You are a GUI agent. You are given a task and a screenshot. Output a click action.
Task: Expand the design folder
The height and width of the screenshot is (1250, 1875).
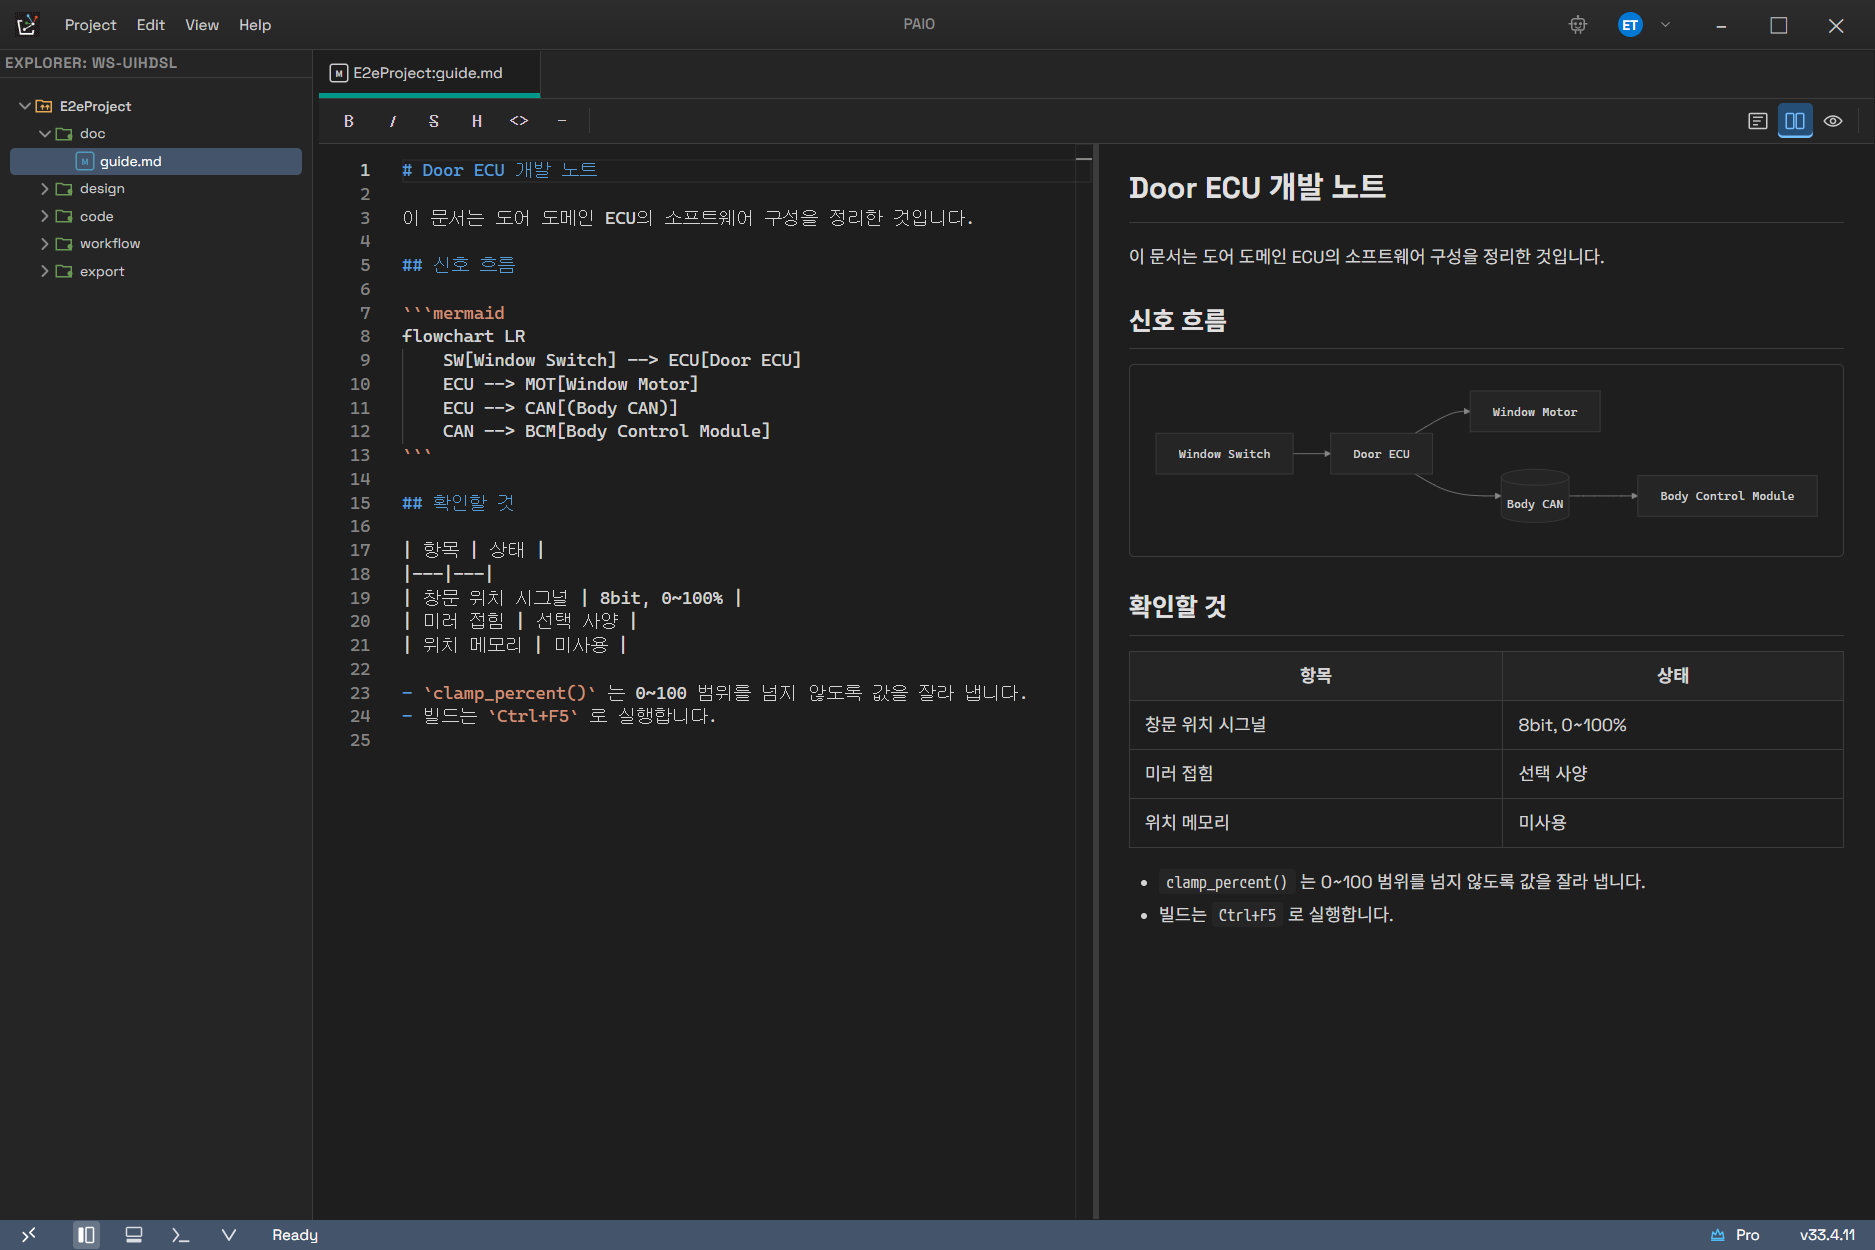(x=45, y=188)
